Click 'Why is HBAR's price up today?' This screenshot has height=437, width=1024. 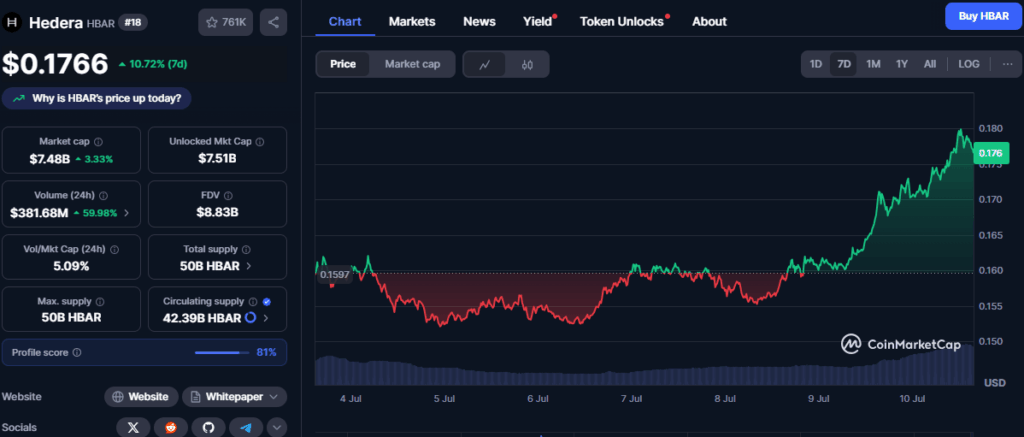click(97, 99)
